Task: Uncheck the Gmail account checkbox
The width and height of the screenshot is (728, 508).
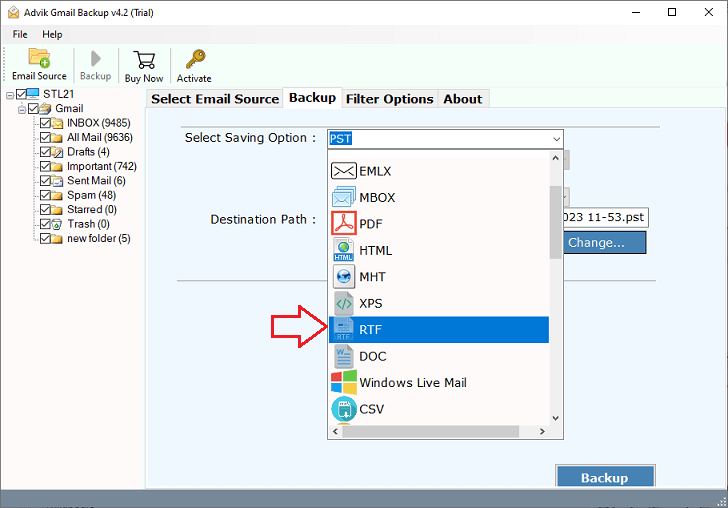Action: point(33,109)
